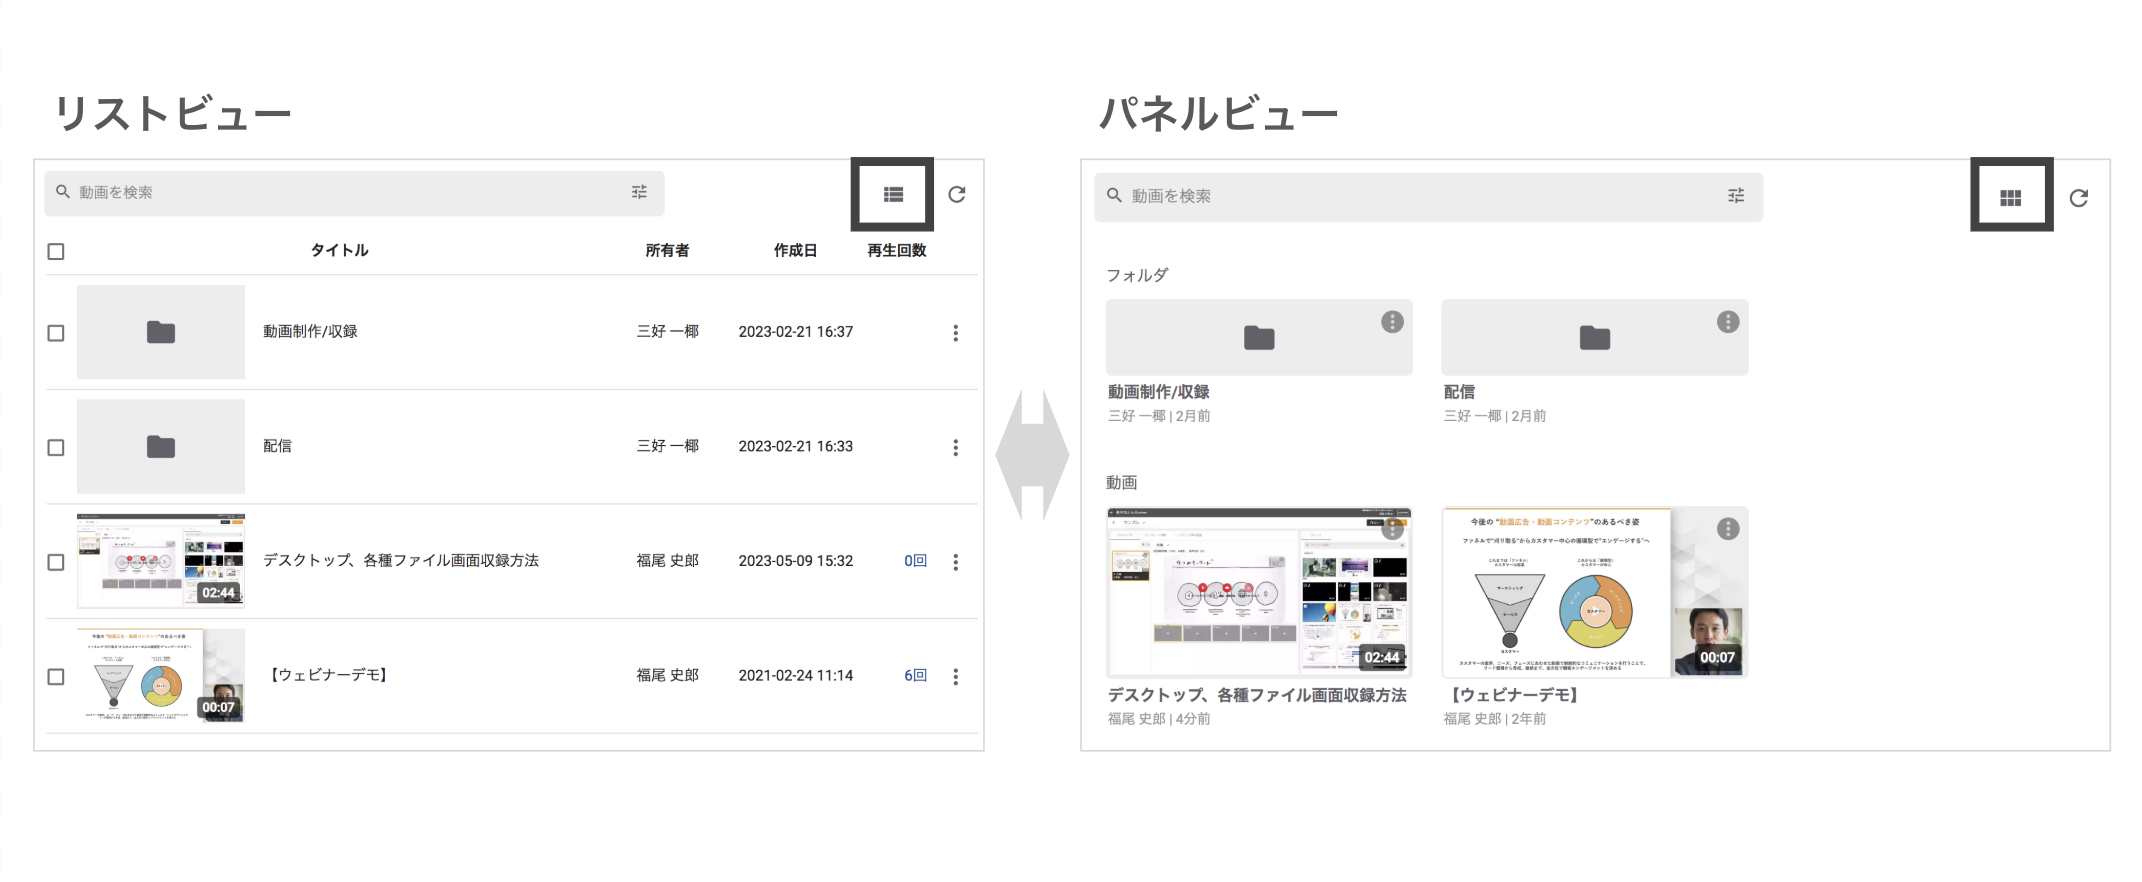Refresh the video list in list view
Viewport: 2142px width, 882px height.
[957, 194]
